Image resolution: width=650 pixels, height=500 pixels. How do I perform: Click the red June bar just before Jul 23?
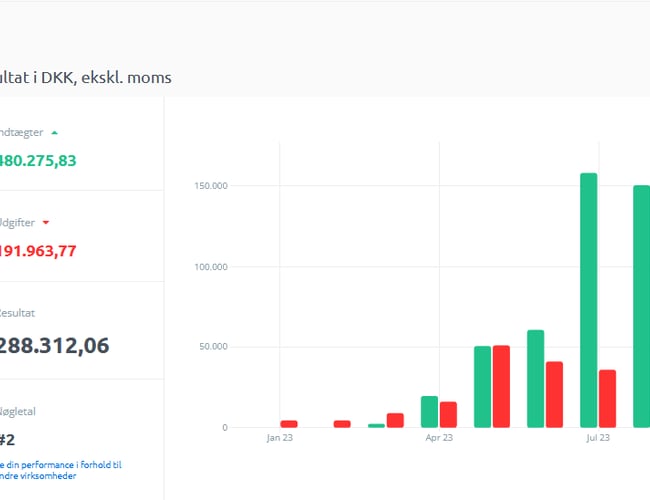554,394
